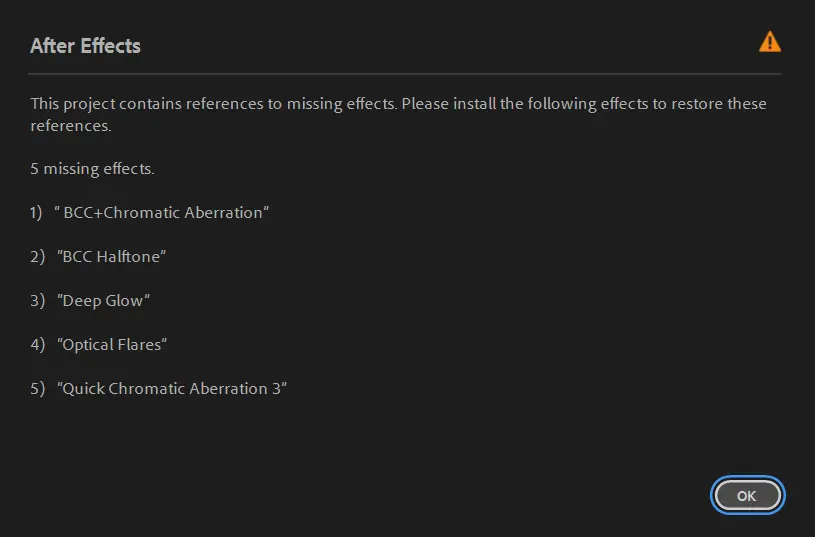This screenshot has height=537, width=815.
Task: Select the Optical Flares missing effect entry
Action: point(112,345)
